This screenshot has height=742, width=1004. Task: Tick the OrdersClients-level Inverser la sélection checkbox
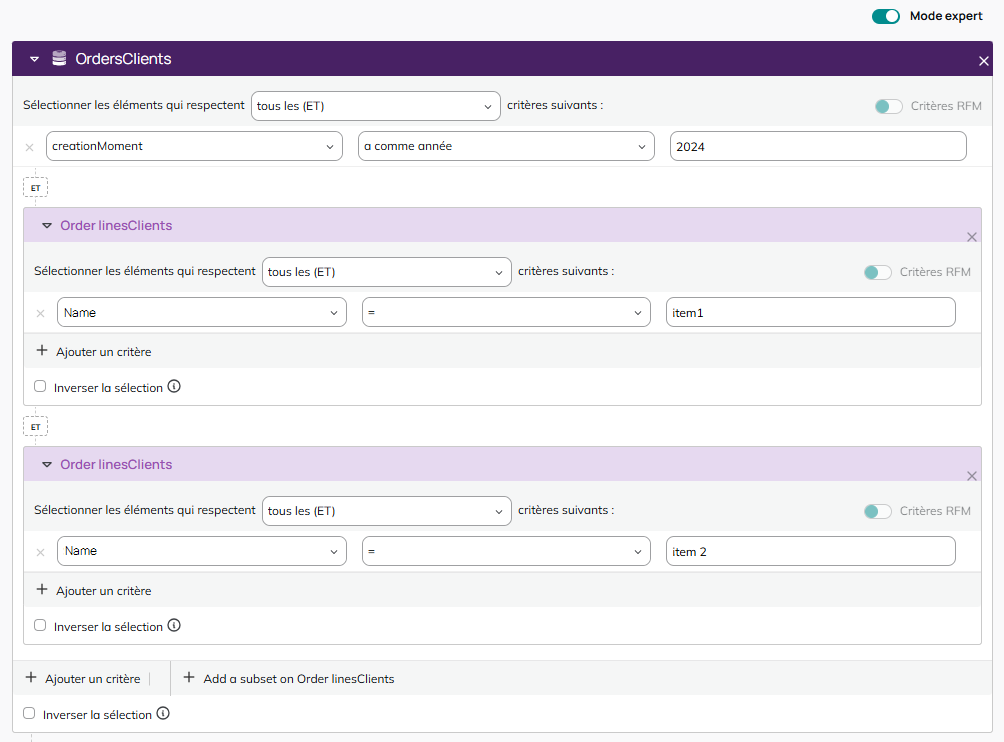pos(29,713)
